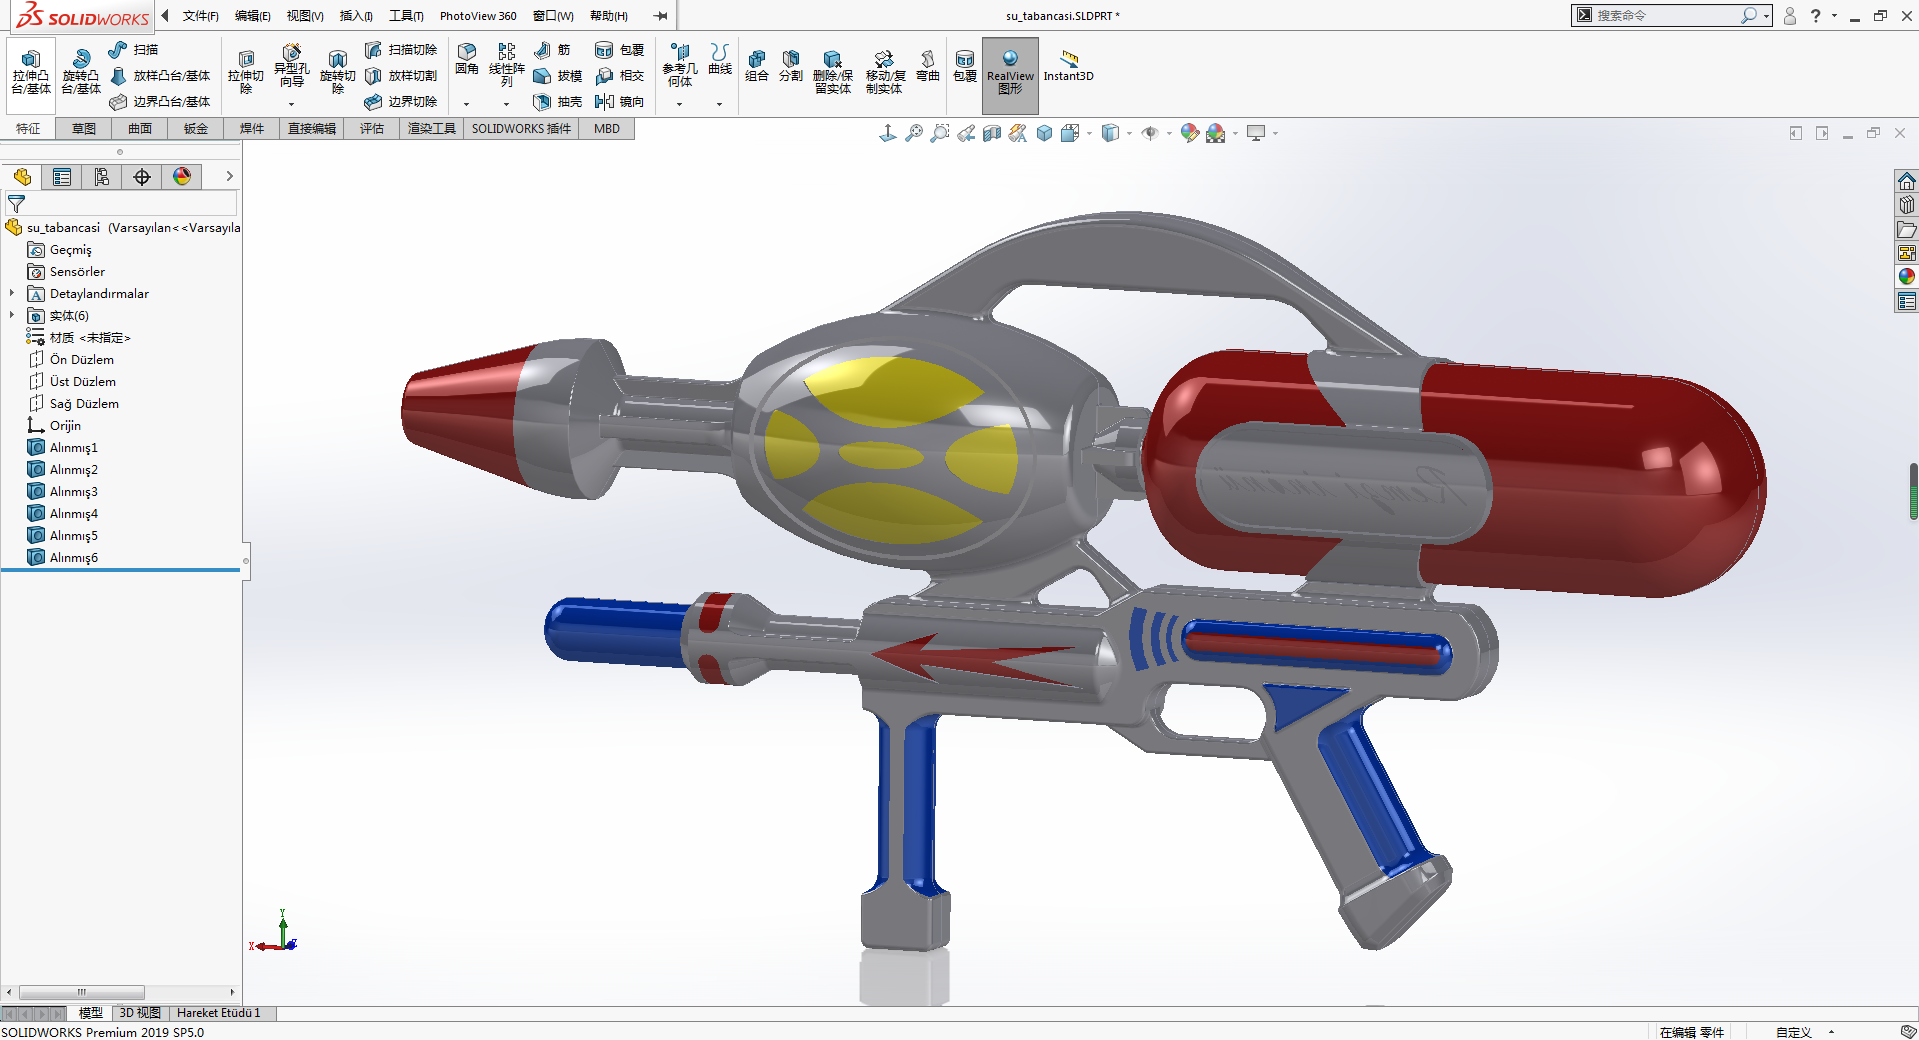Open the ConfigurationManager tab icon
Viewport: 1919px width, 1040px height.
click(102, 177)
